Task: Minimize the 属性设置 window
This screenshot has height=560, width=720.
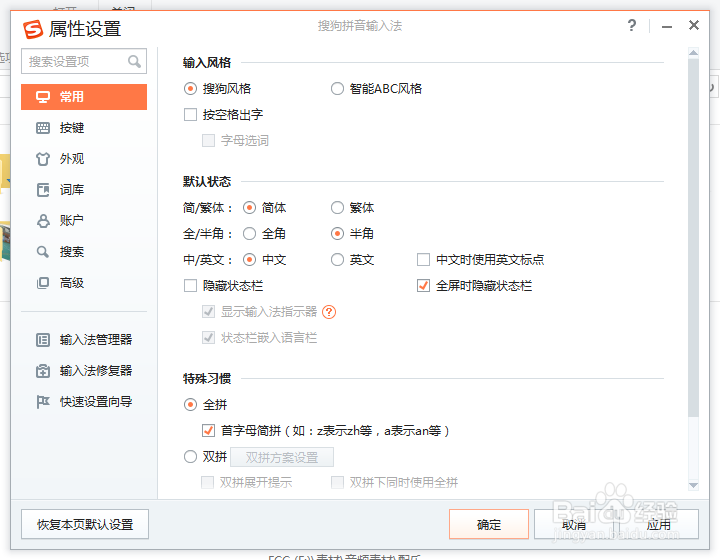Action: [x=667, y=27]
